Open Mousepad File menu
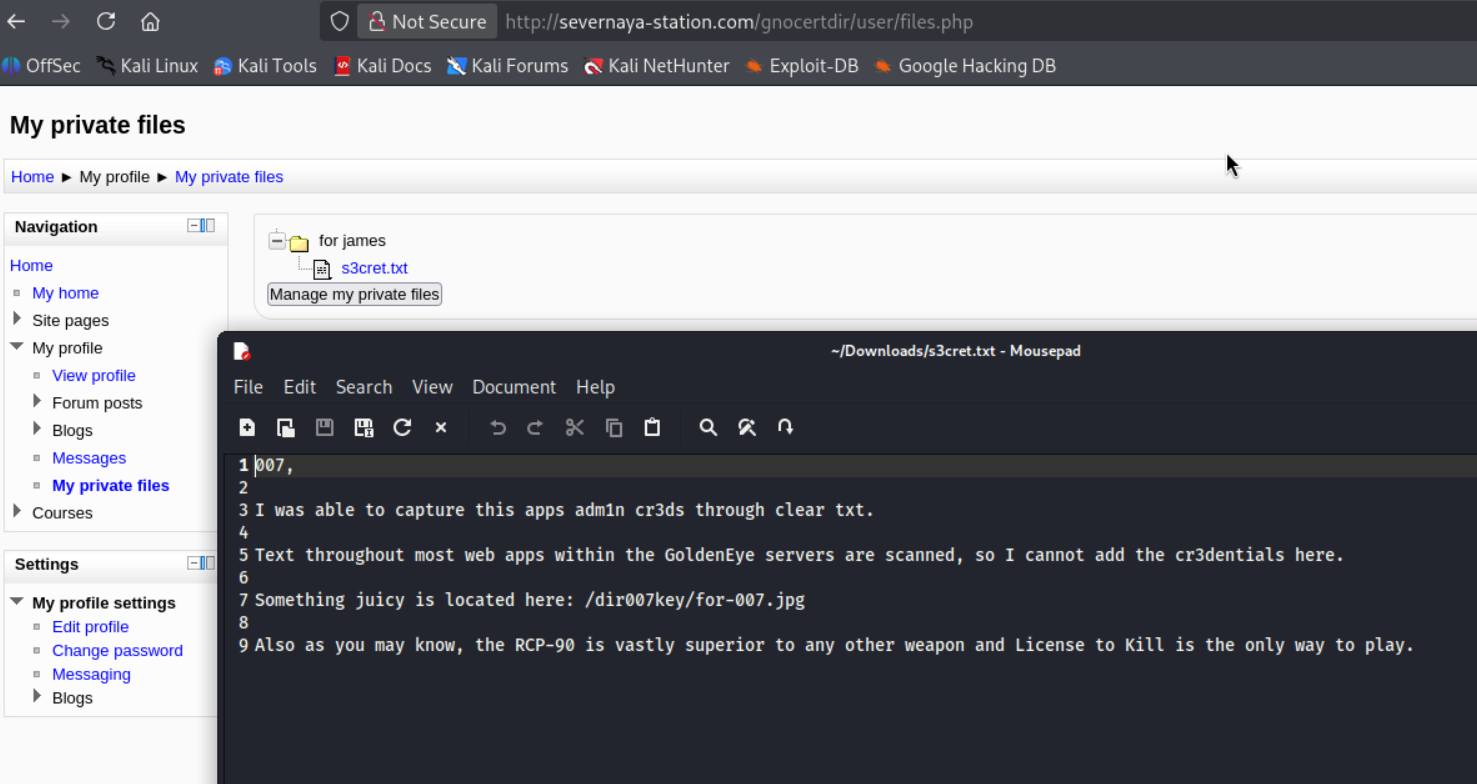This screenshot has width=1477, height=784. coord(248,387)
